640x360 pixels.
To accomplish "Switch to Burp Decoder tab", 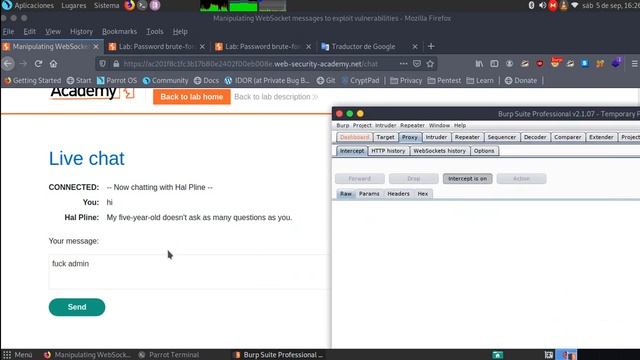I will coord(535,137).
